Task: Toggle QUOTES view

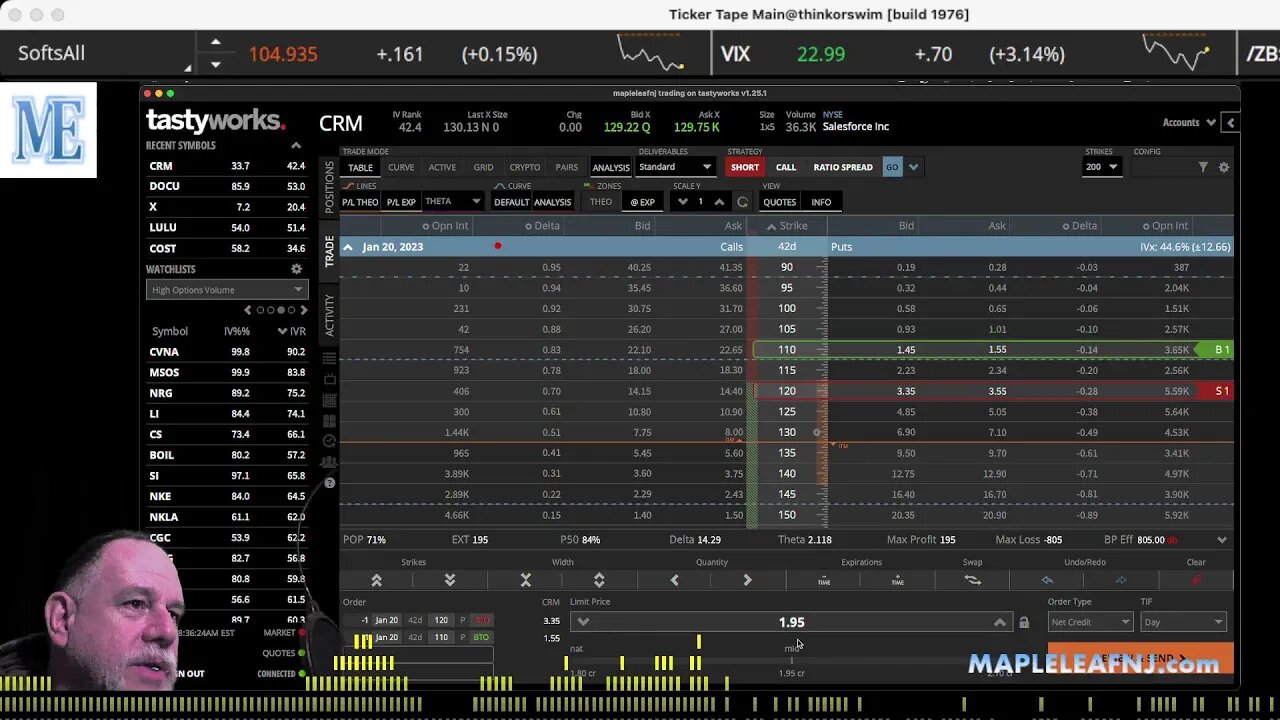Action: [x=779, y=202]
